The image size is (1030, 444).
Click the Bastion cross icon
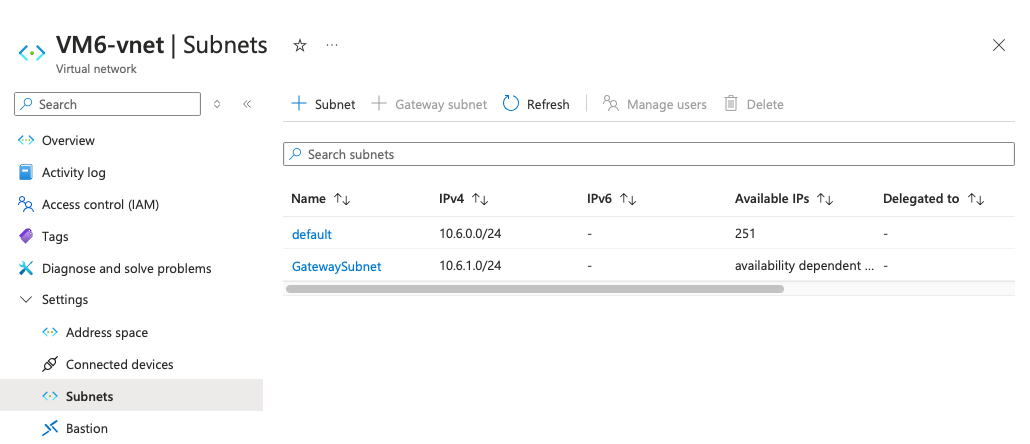(50, 428)
